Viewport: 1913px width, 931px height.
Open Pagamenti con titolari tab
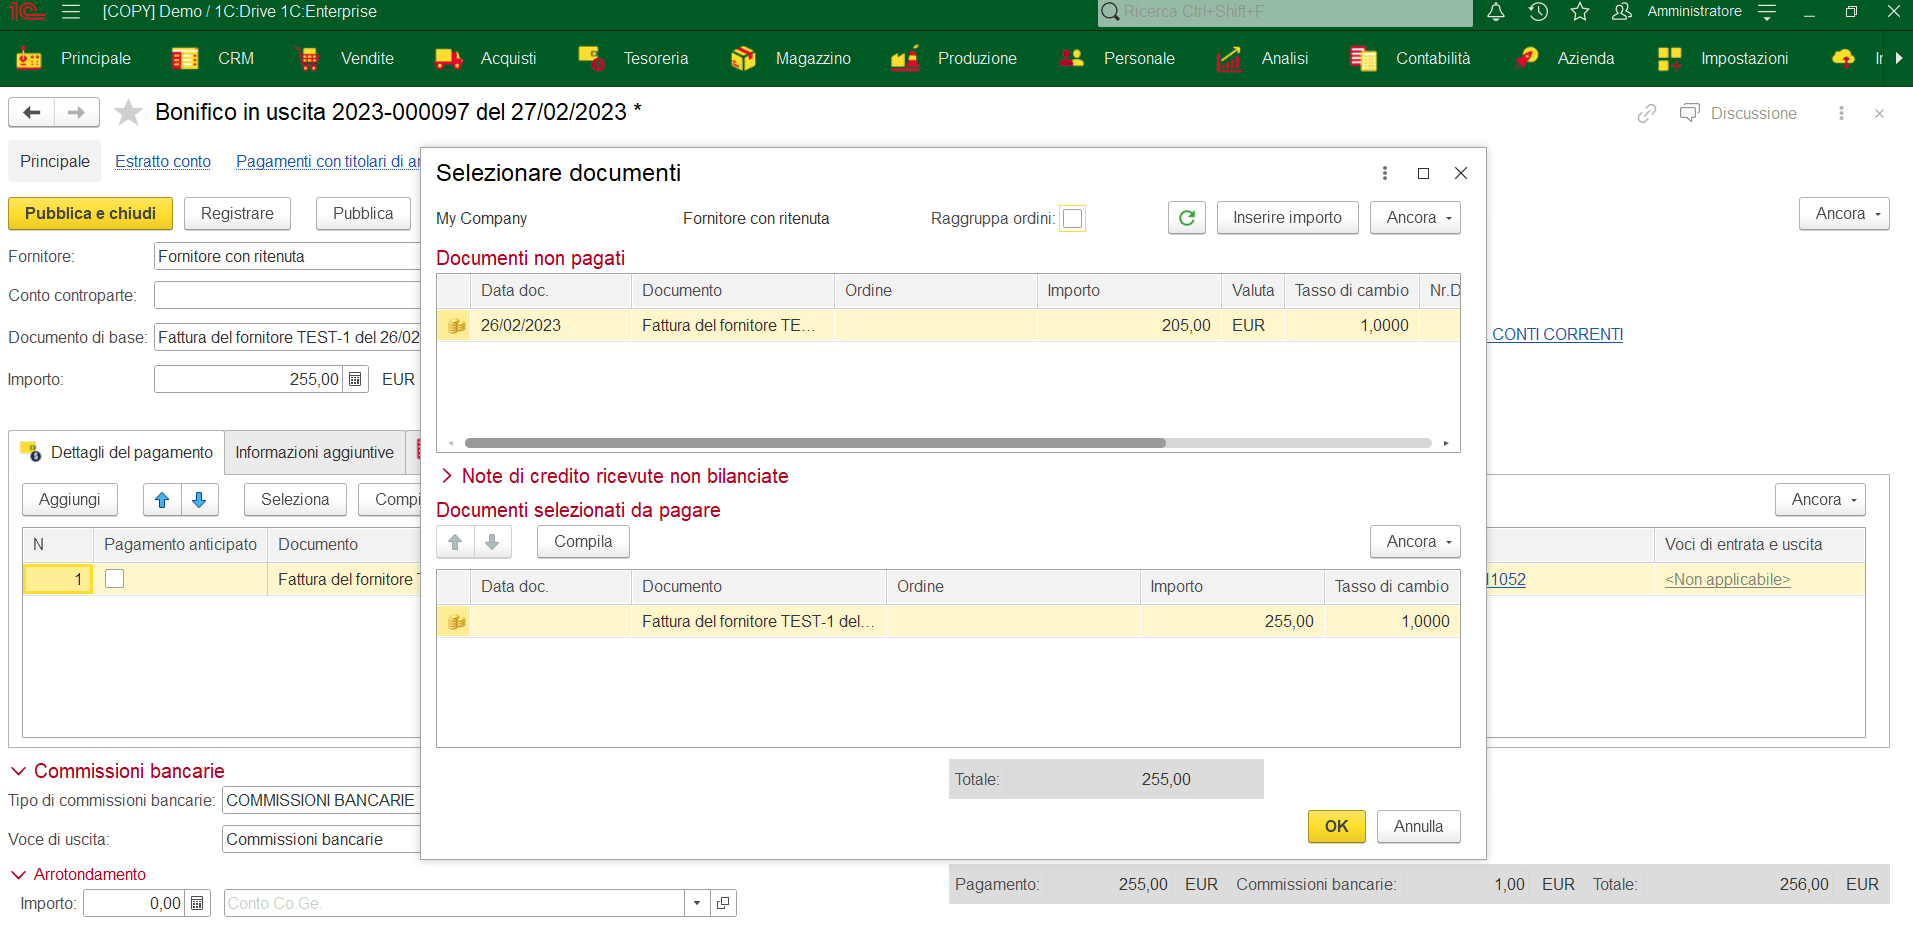coord(328,161)
